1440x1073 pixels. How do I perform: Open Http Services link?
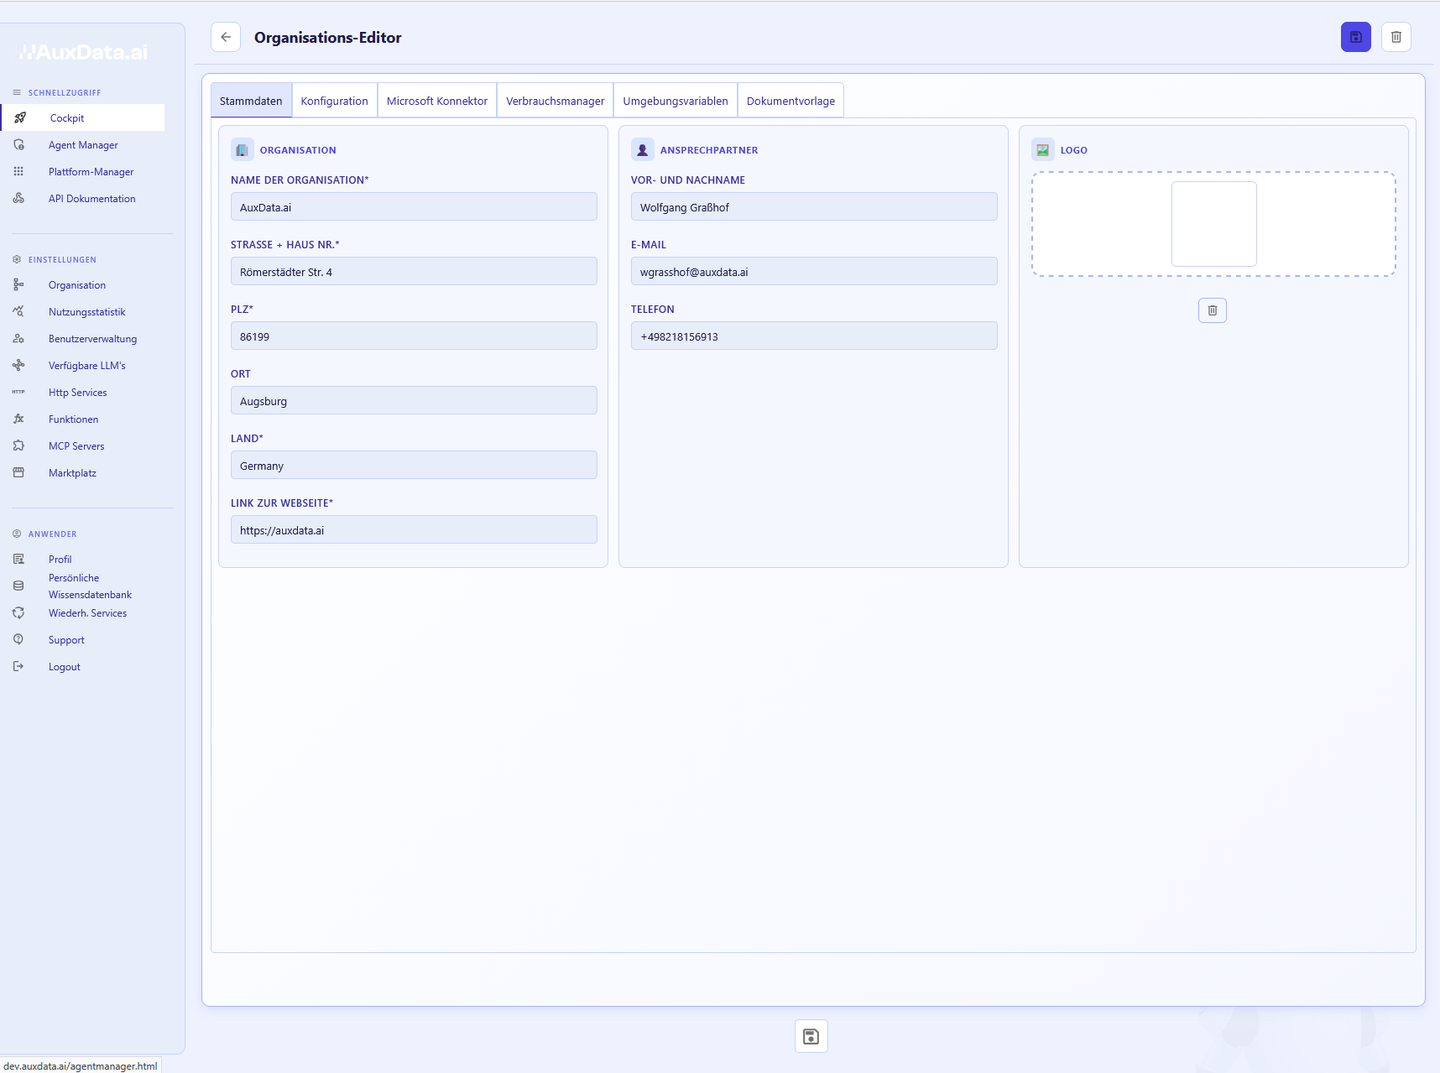tap(78, 393)
